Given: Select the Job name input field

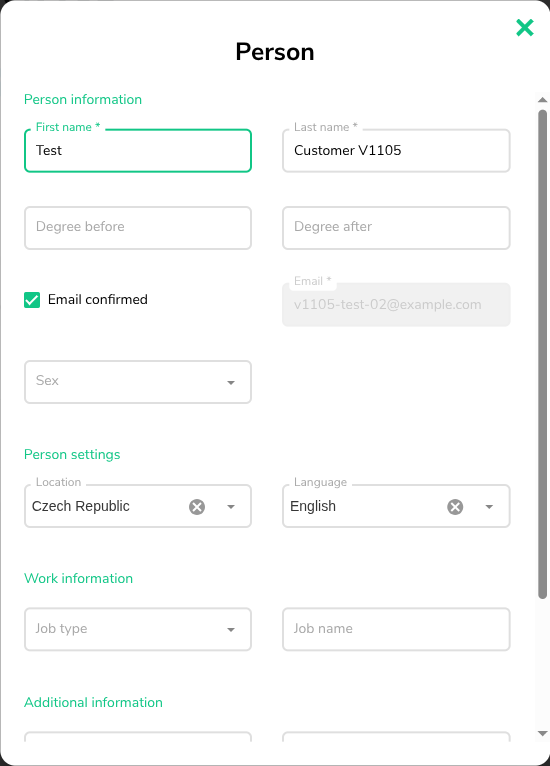Looking at the screenshot, I should (396, 629).
